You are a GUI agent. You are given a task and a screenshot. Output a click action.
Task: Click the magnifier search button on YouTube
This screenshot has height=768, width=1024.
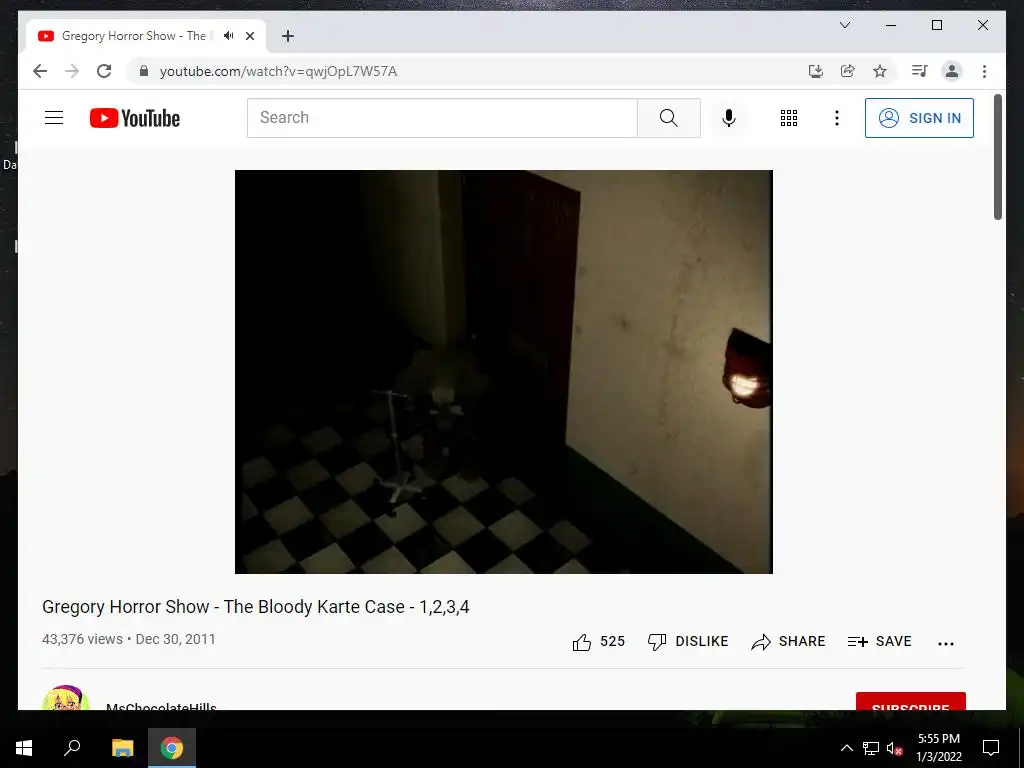point(669,118)
